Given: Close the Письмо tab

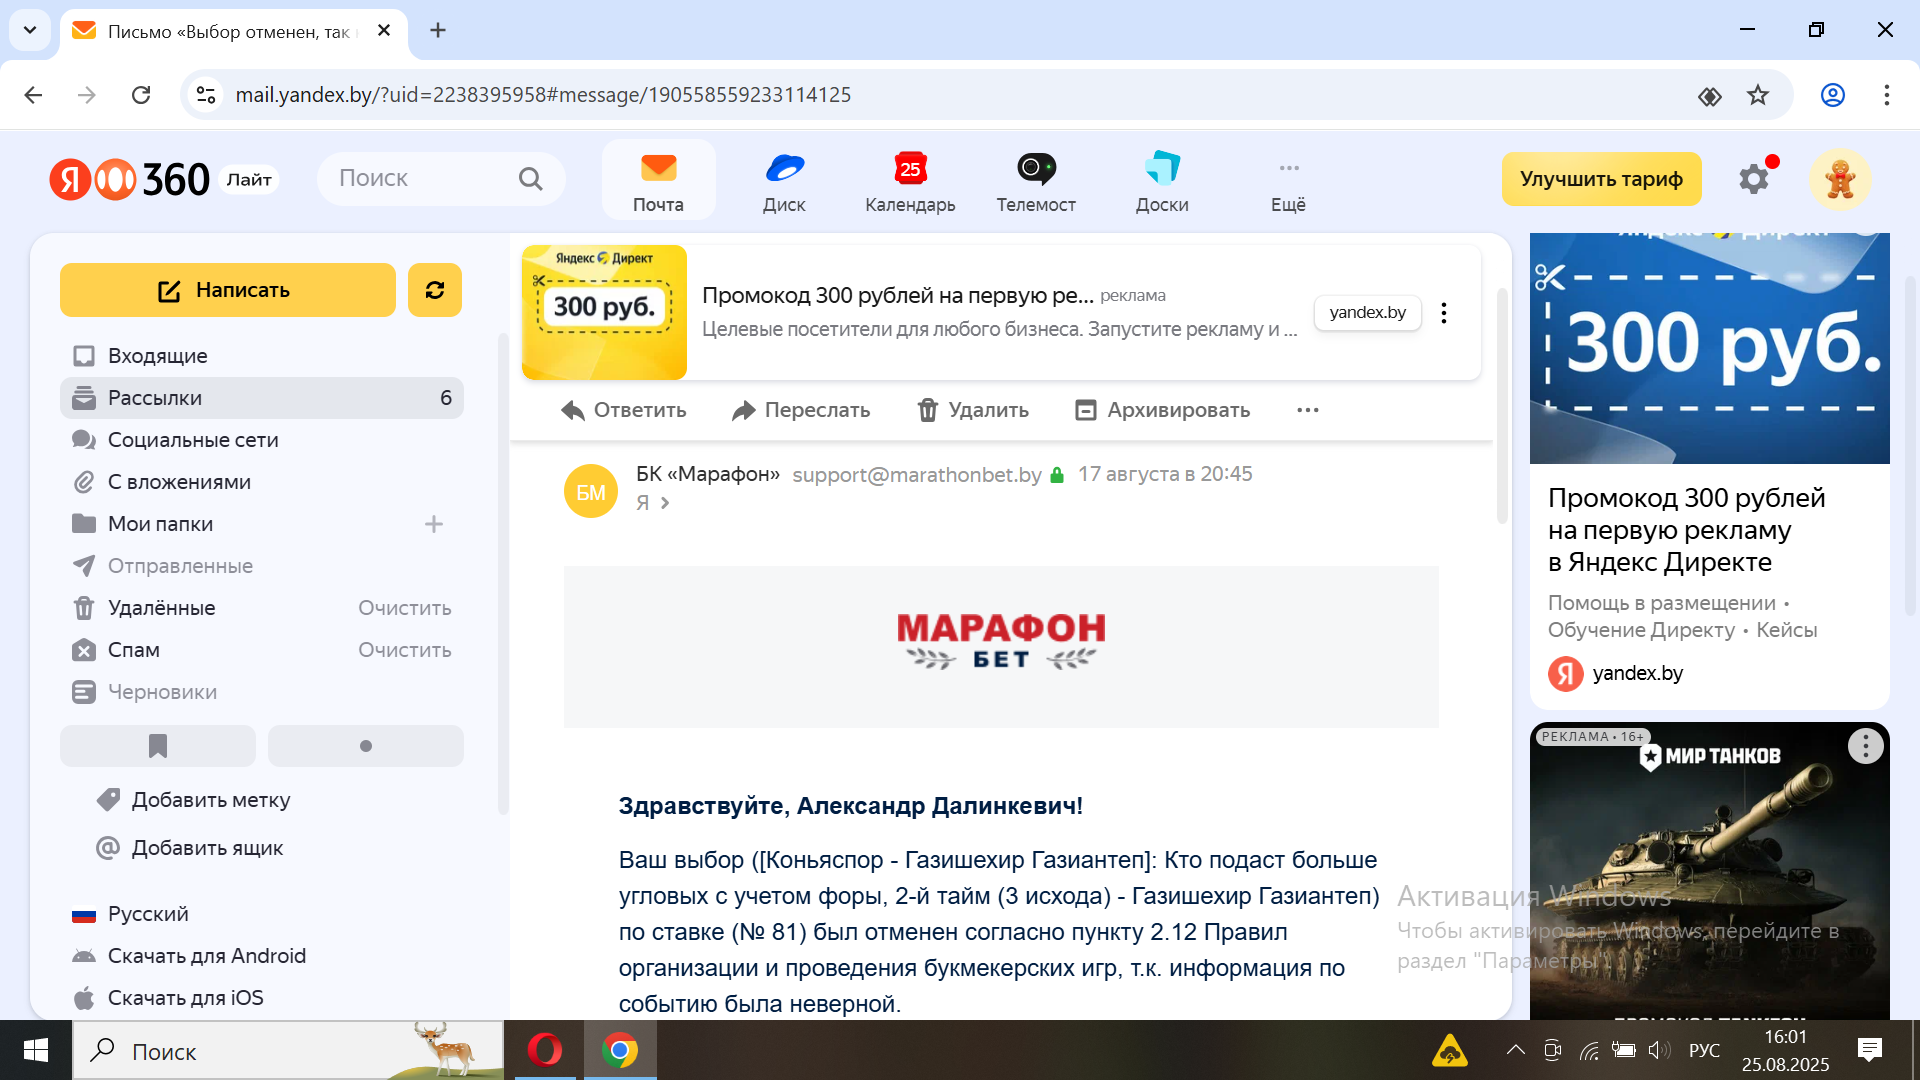Looking at the screenshot, I should (384, 31).
